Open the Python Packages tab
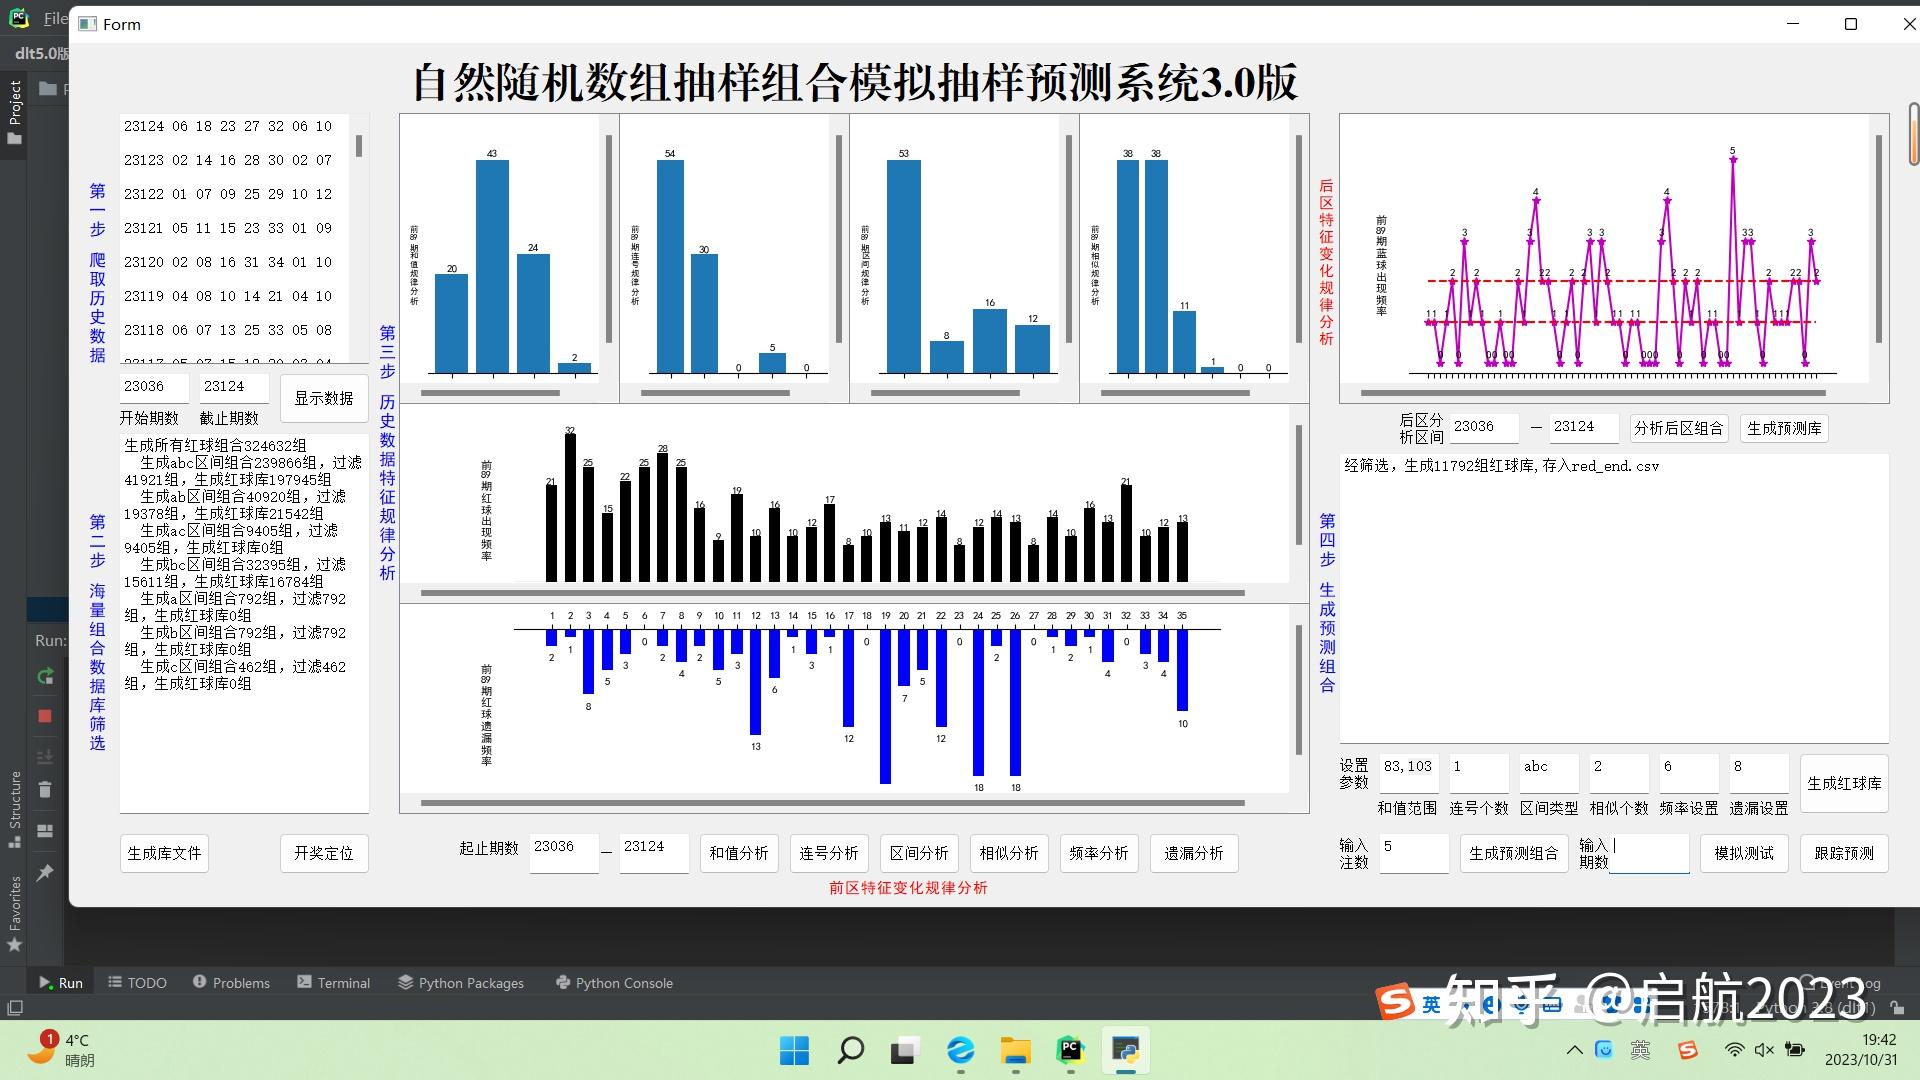Screen dimensions: 1920x1080 coord(461,983)
